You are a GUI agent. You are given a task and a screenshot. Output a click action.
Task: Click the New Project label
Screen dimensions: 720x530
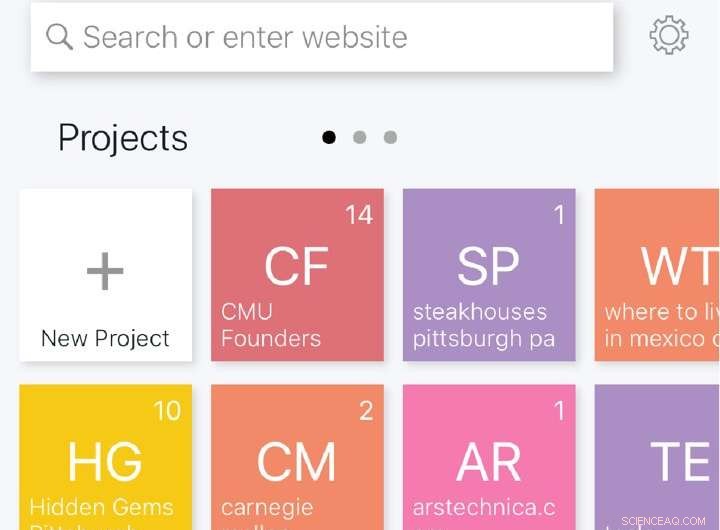tap(105, 339)
